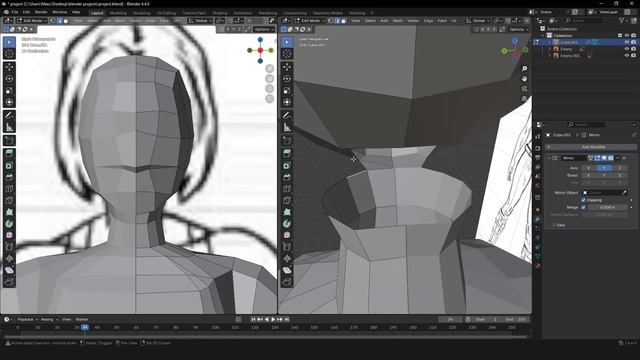Select the Loop Cut tool in left viewport

tap(9, 189)
